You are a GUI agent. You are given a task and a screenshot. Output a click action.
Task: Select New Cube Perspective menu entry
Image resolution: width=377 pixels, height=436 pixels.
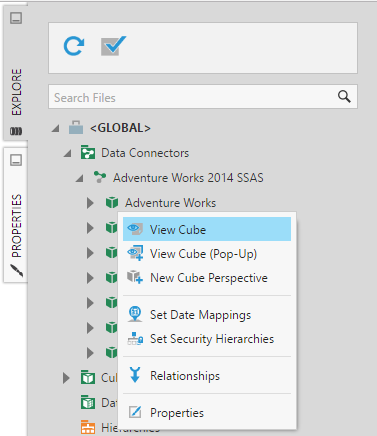pyautogui.click(x=207, y=278)
